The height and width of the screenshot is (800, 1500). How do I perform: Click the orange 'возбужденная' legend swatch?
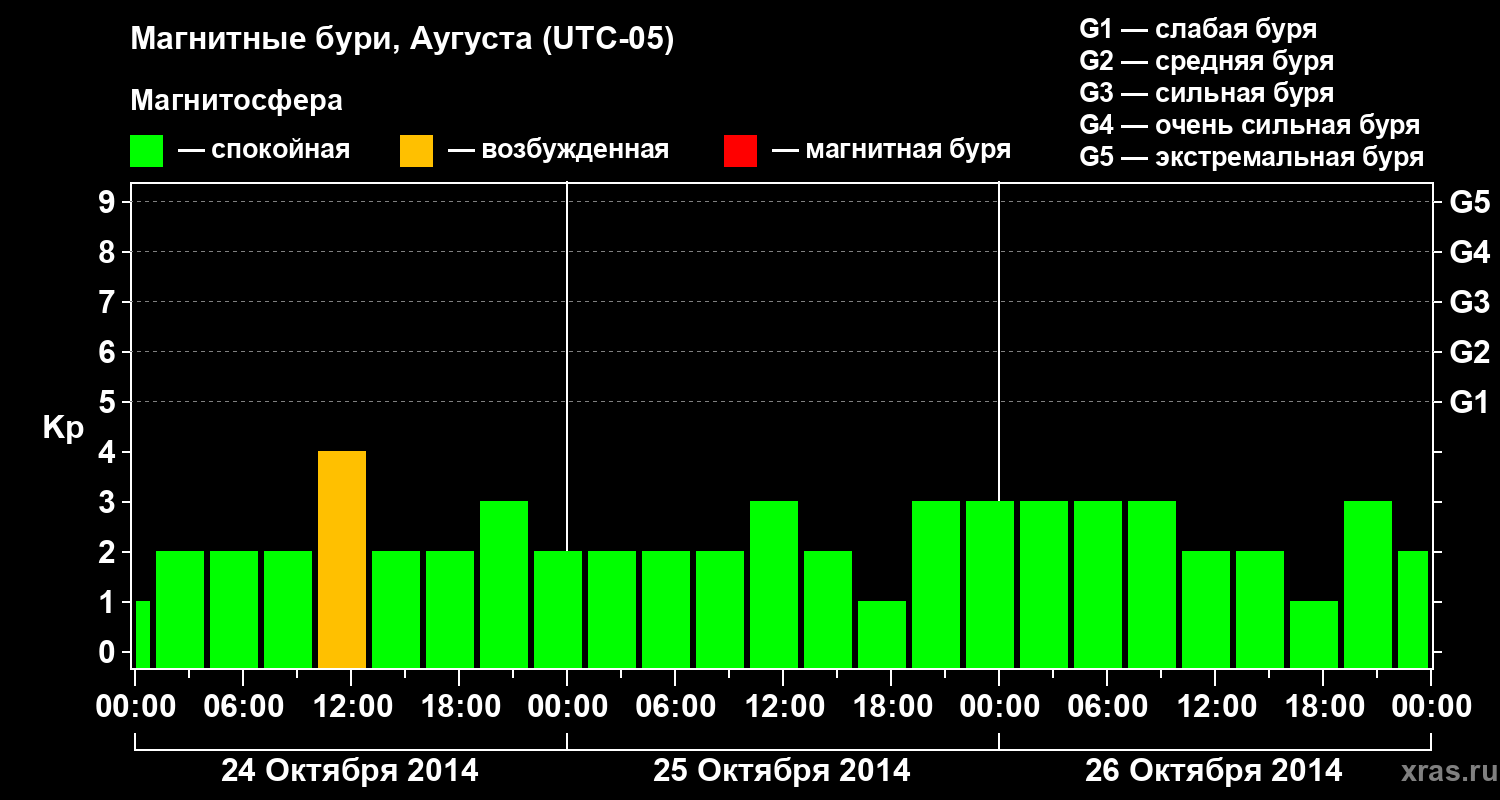[x=417, y=150]
